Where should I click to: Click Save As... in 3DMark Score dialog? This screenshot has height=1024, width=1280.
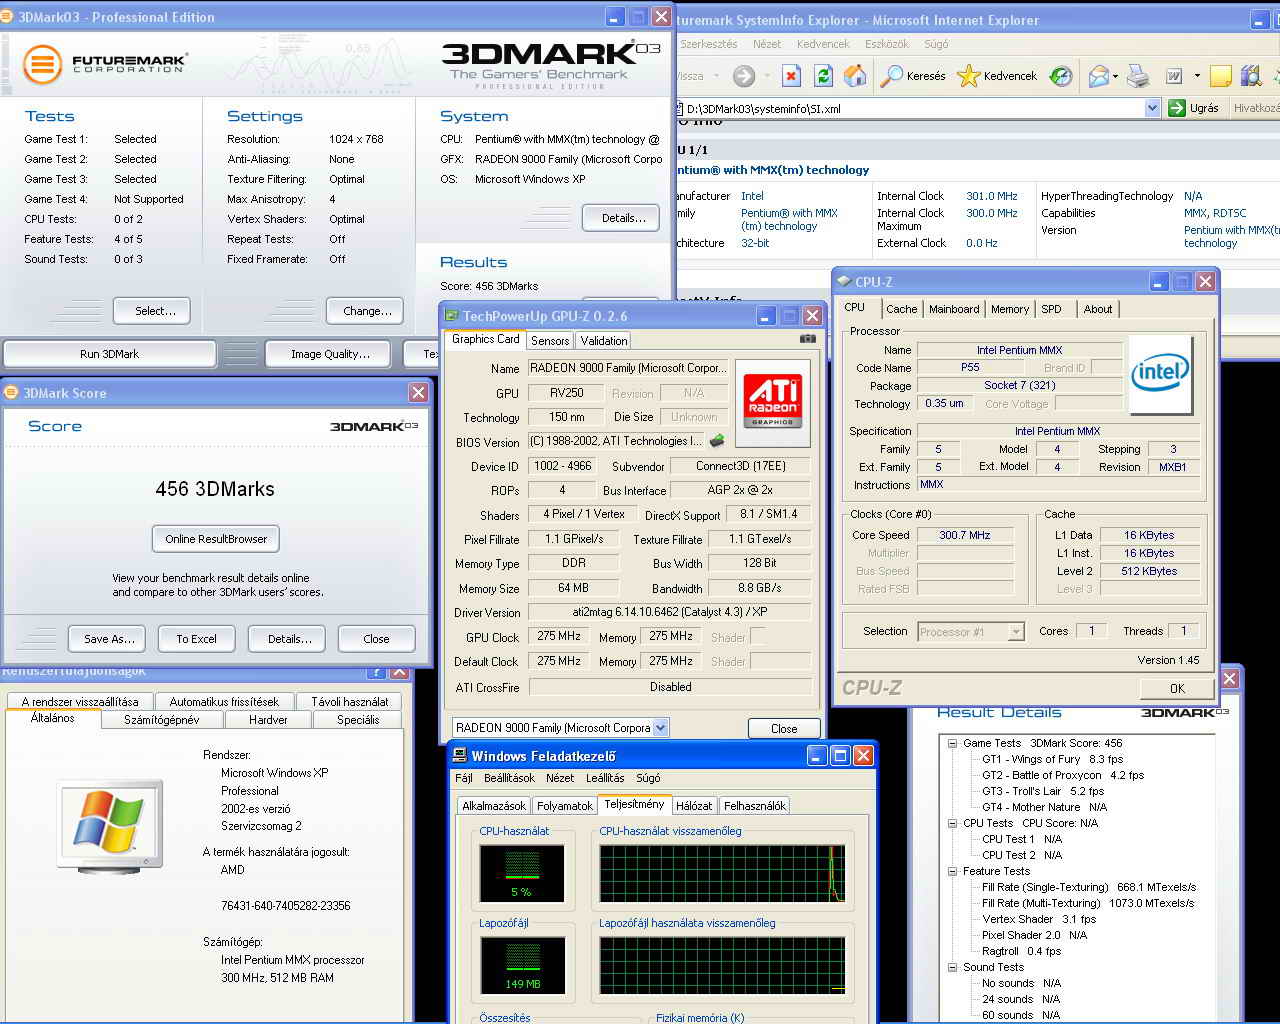[x=109, y=639]
